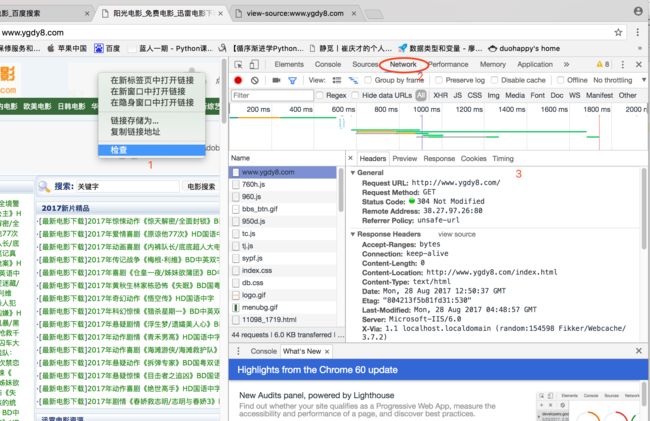Open the Memory tab

pyautogui.click(x=492, y=64)
